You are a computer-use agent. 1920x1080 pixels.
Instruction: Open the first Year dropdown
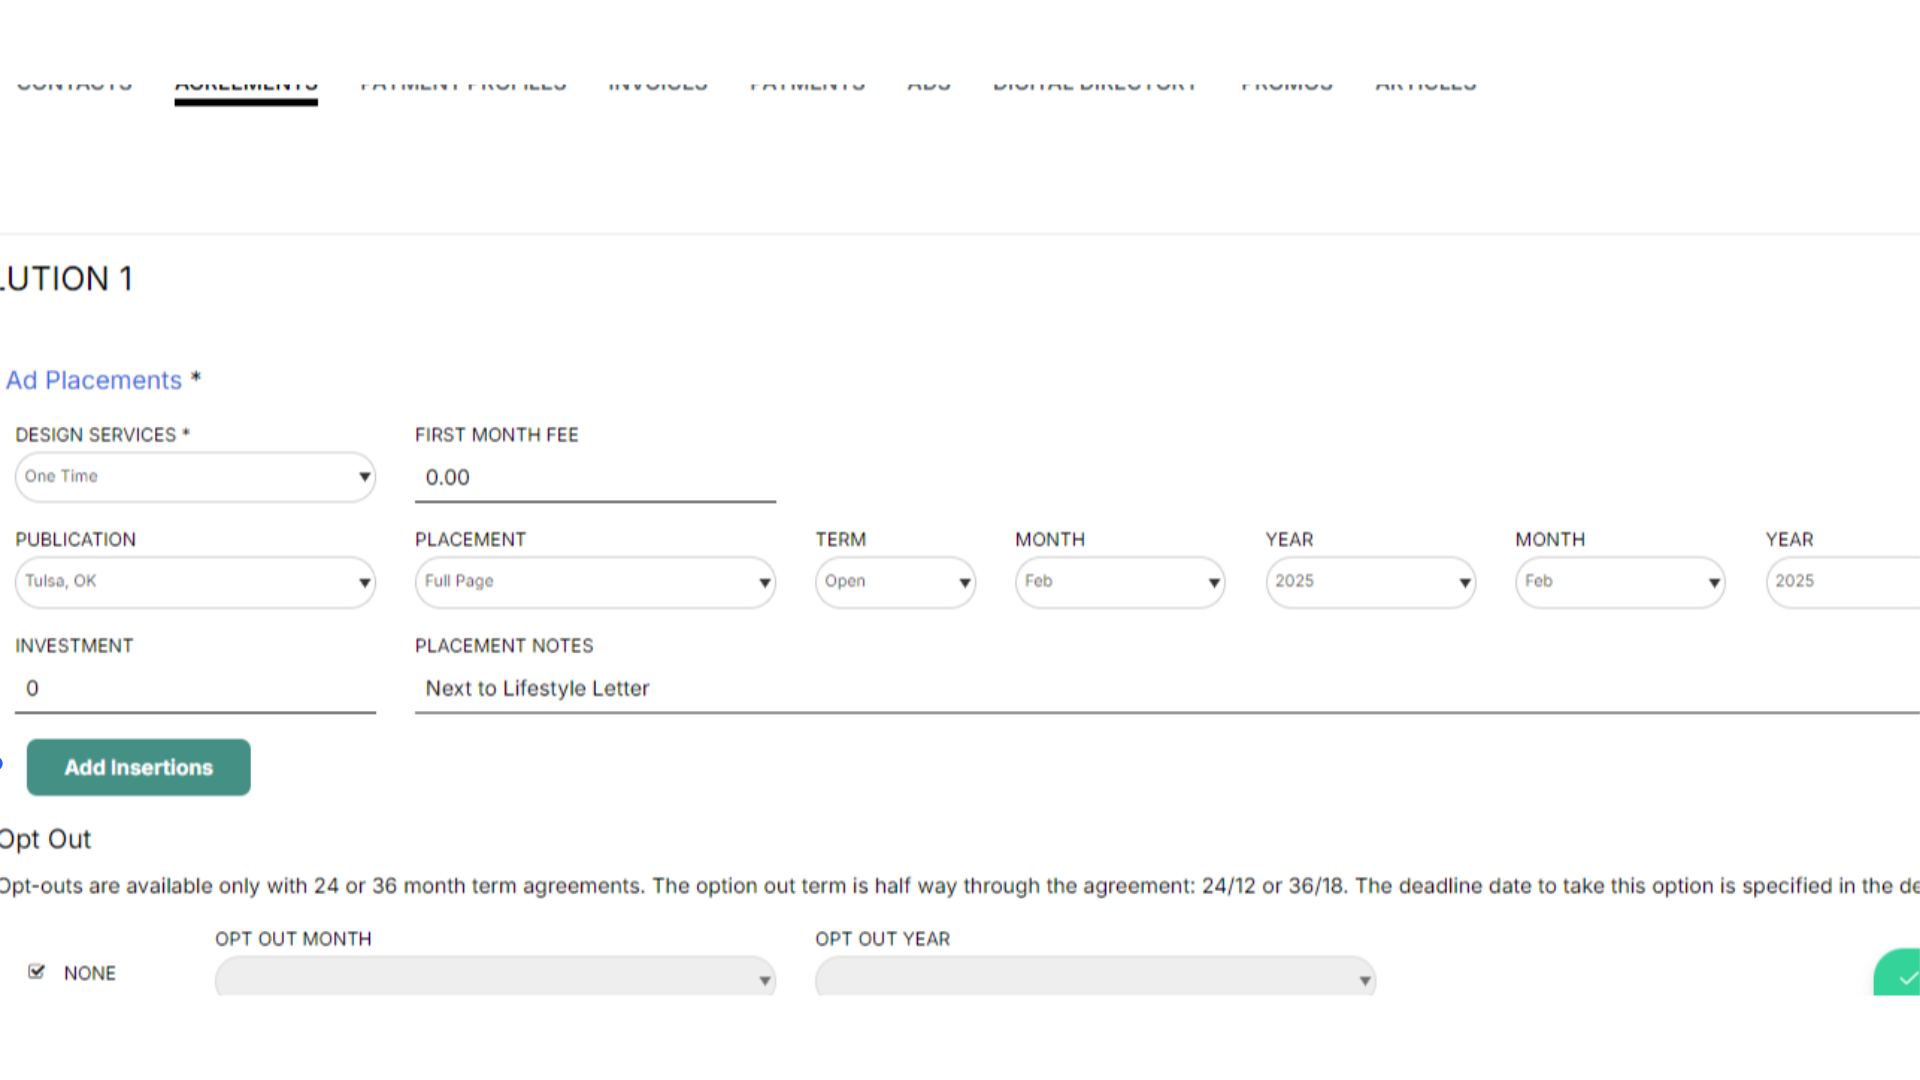[x=1370, y=582]
